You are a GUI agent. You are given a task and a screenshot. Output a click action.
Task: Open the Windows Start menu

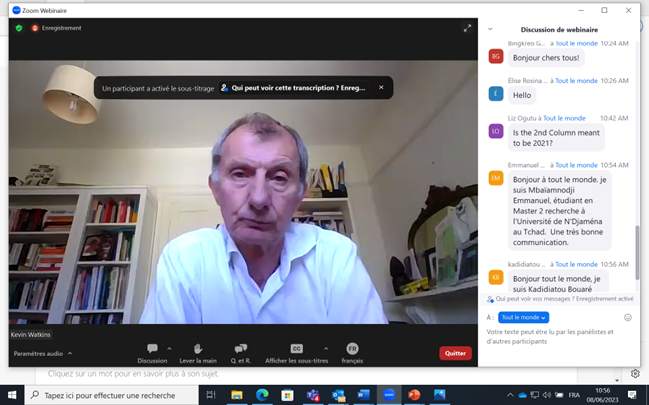[12, 395]
